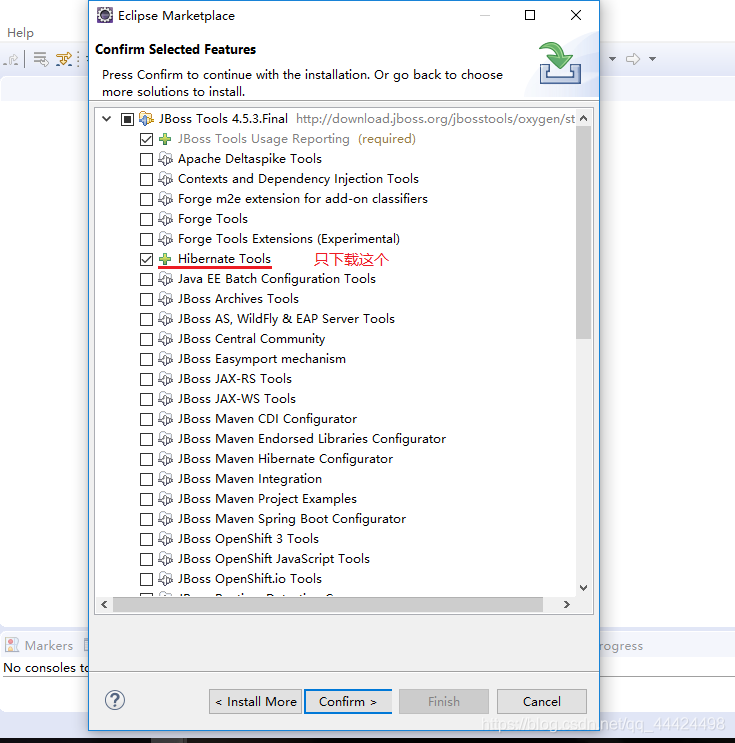
Task: Enable Contexts and Dependency Injection Tools
Action: coord(146,179)
